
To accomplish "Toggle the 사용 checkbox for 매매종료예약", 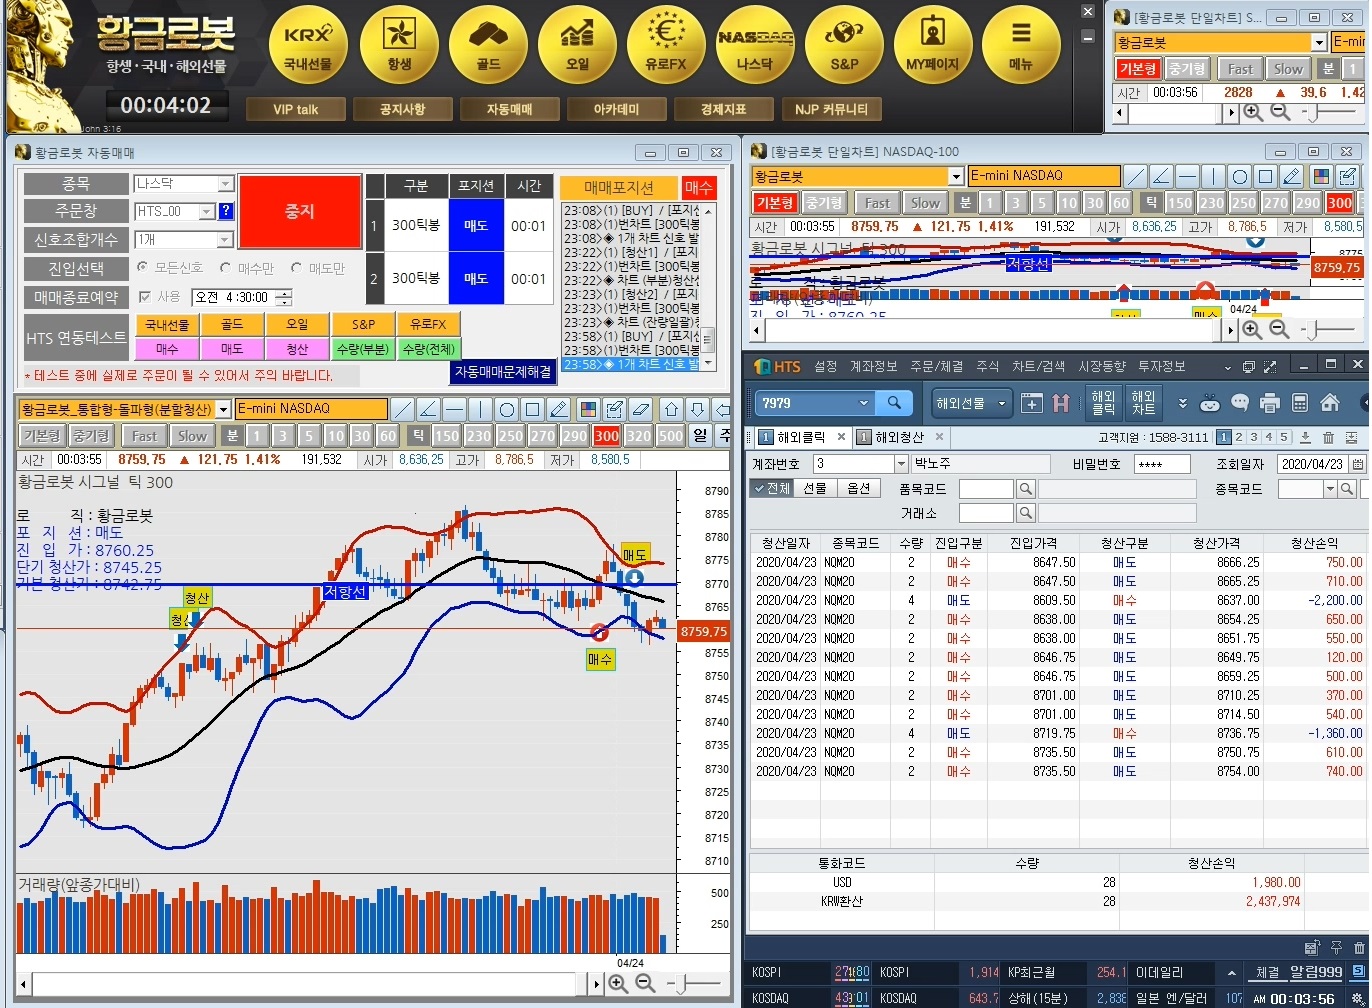I will [145, 297].
